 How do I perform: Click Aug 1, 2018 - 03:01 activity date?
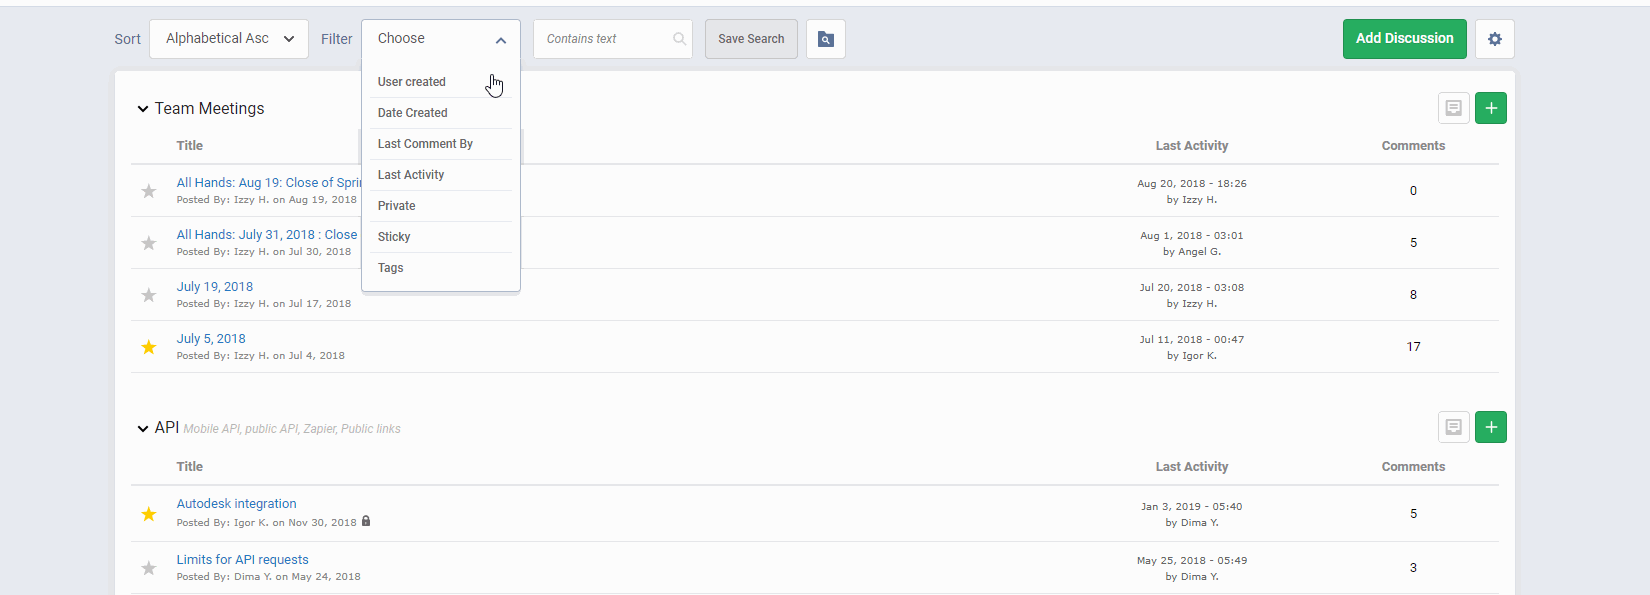[x=1192, y=236]
